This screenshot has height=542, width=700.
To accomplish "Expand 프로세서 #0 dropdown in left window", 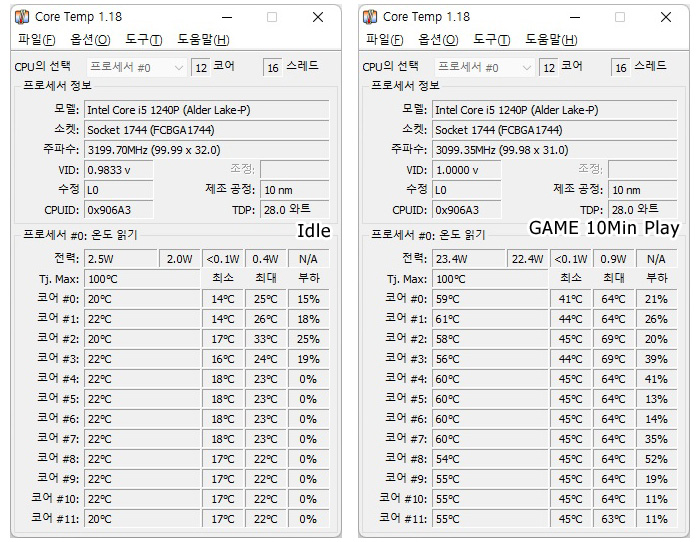I will coord(137,68).
